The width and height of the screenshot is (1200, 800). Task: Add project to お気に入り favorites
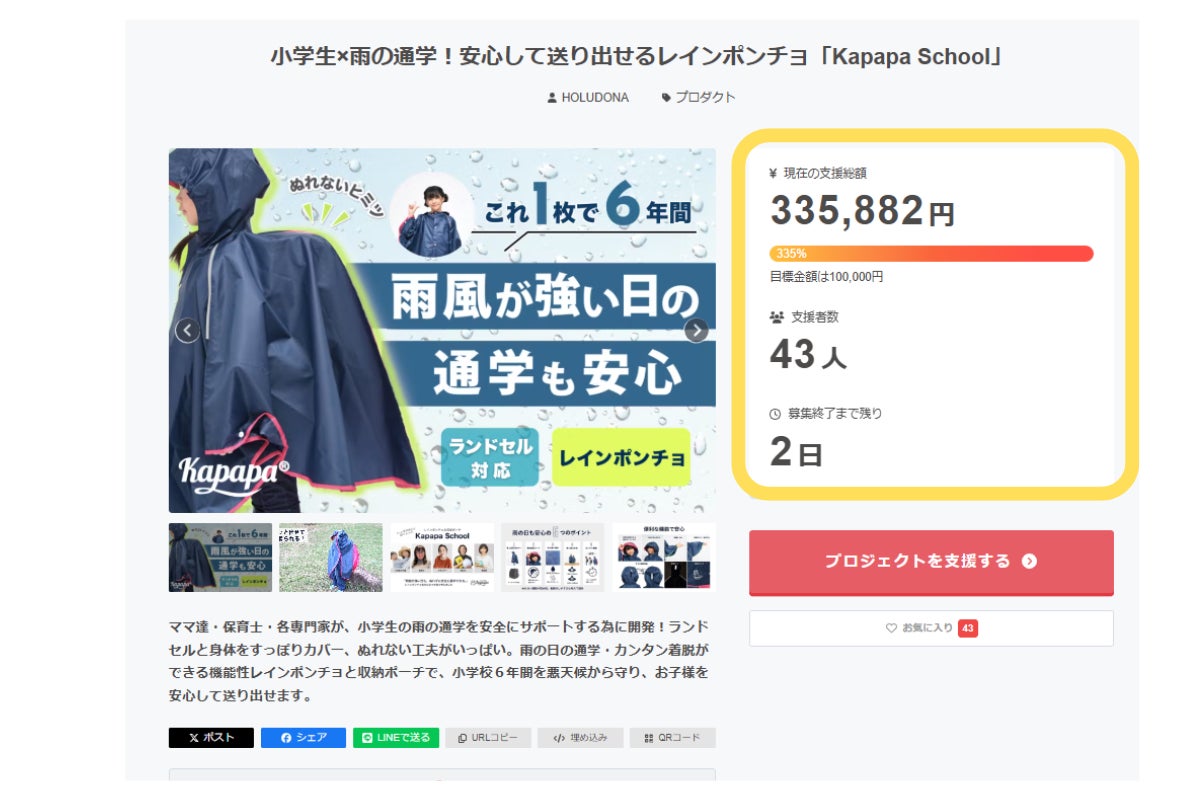point(930,628)
